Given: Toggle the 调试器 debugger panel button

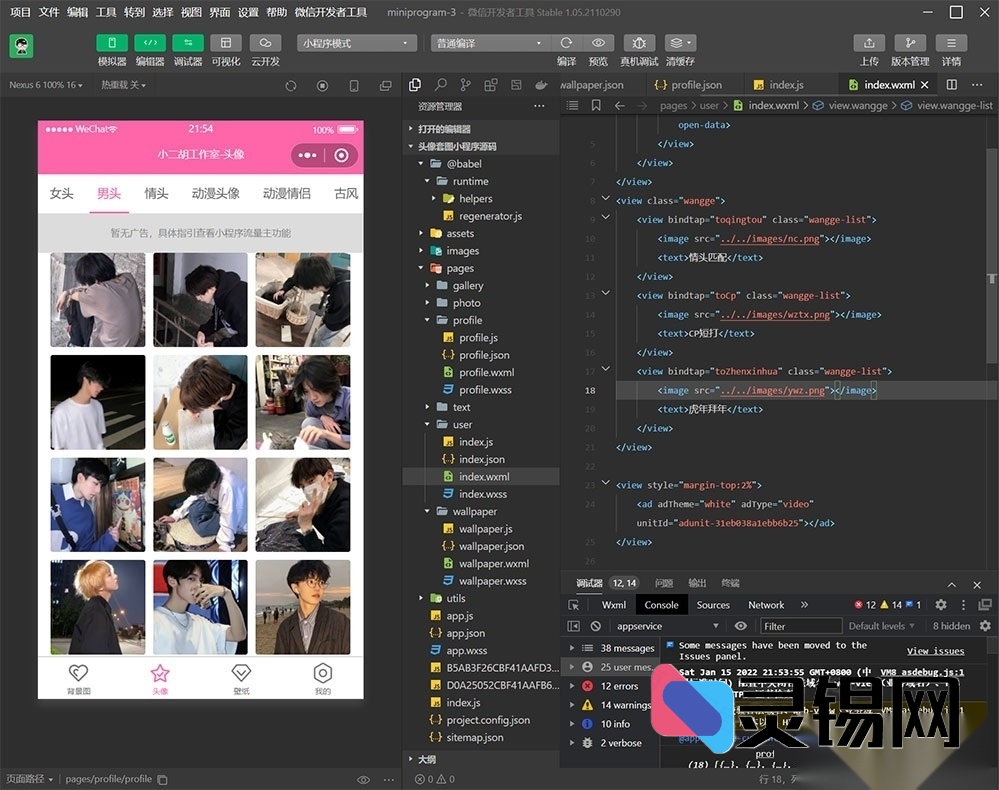Looking at the screenshot, I should tap(187, 43).
